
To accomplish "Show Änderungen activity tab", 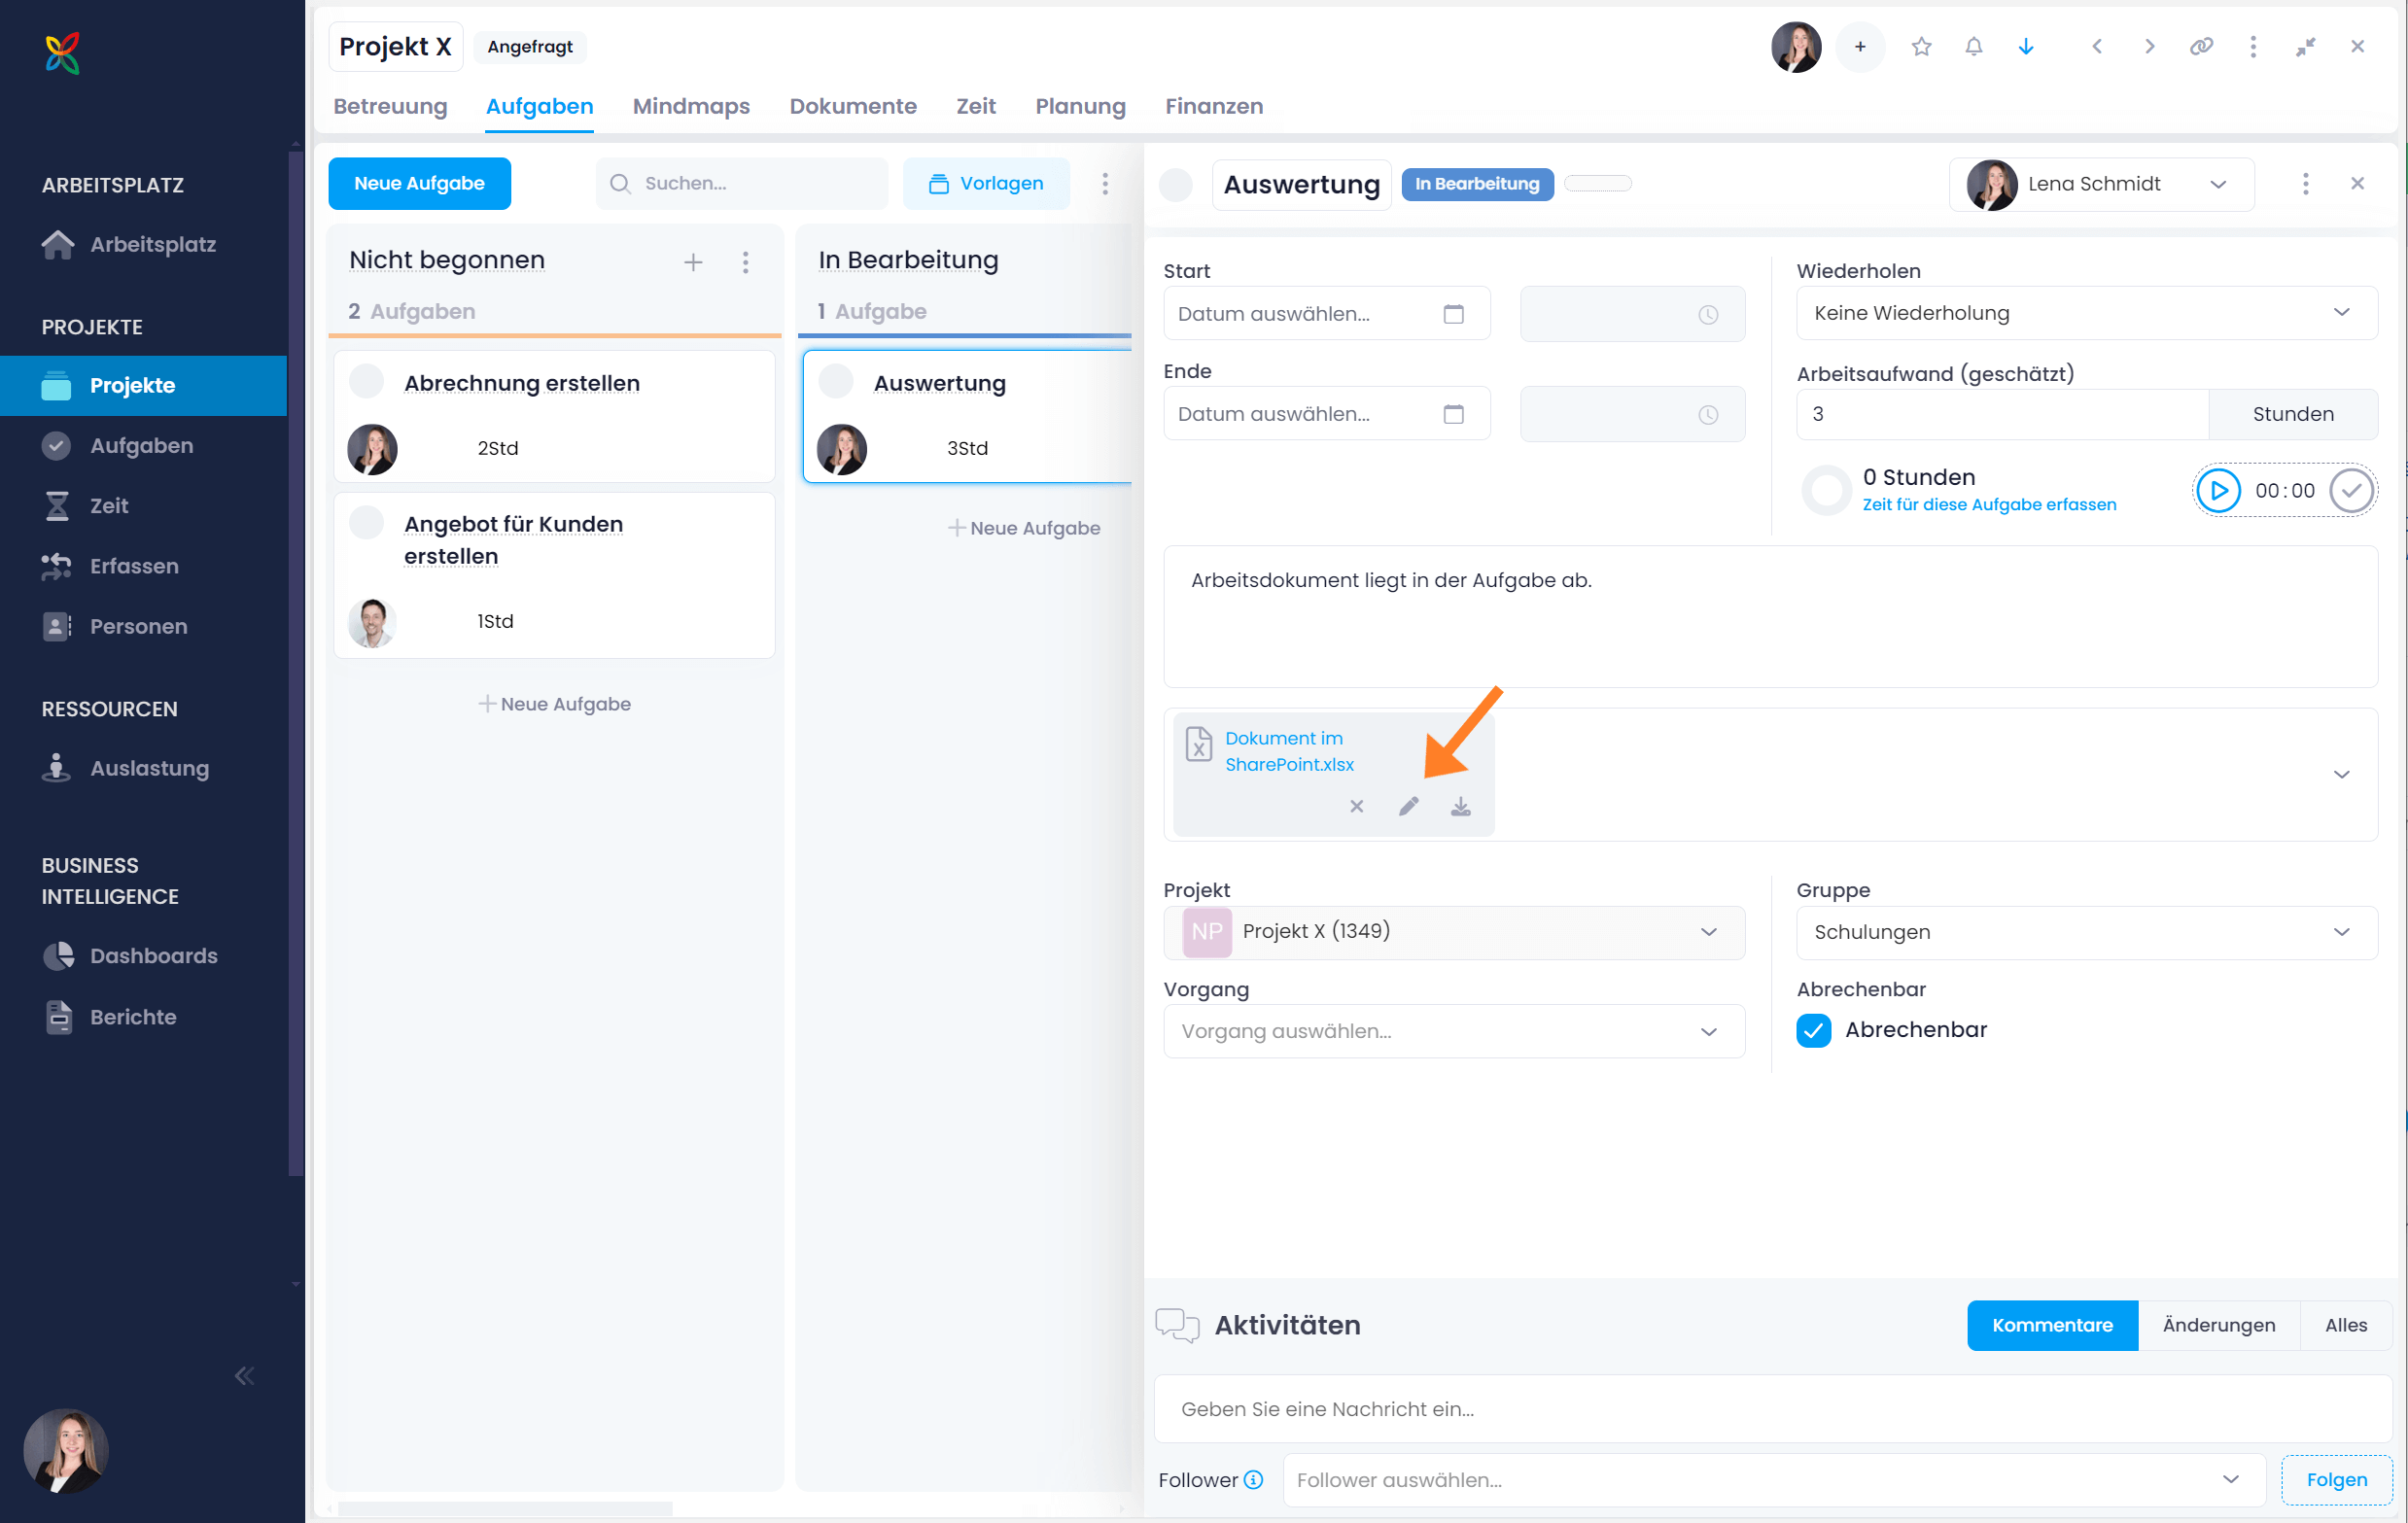I will (x=2218, y=1326).
